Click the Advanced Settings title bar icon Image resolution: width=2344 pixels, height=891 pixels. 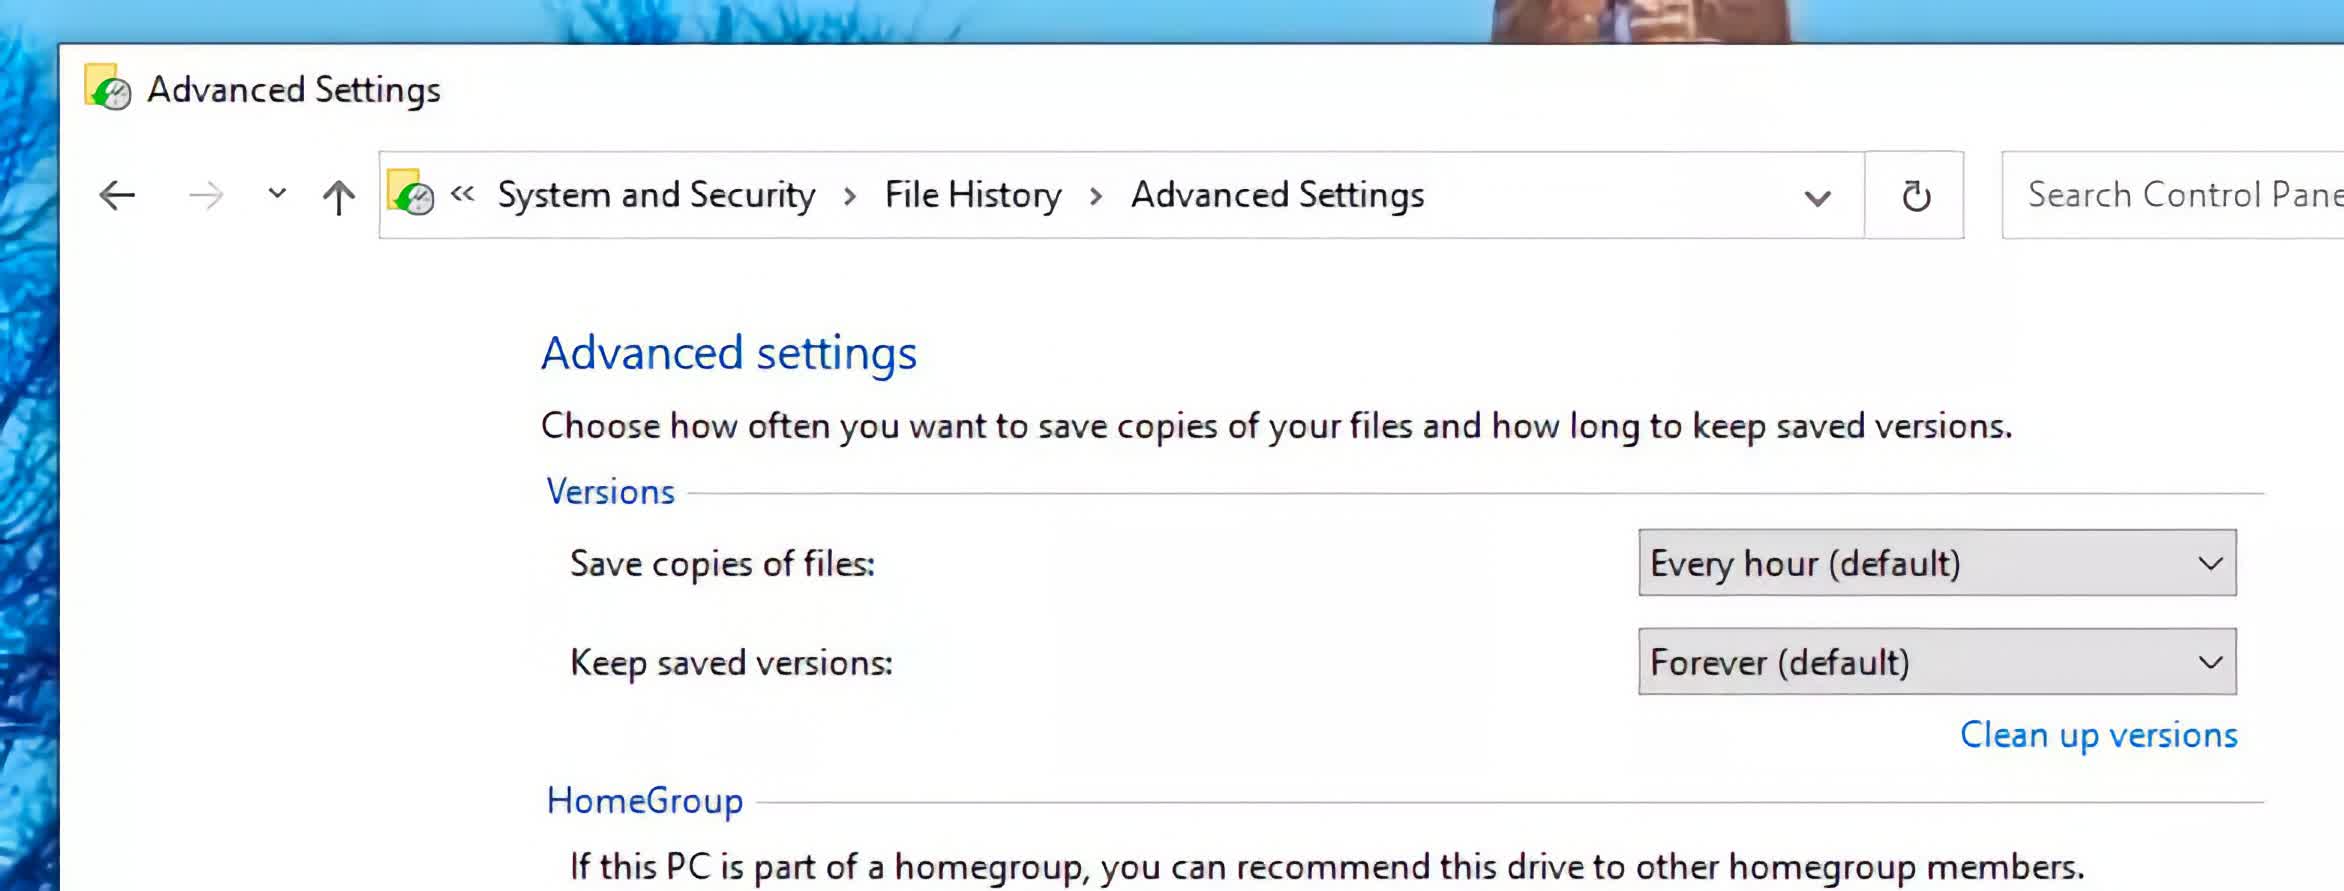coord(107,87)
